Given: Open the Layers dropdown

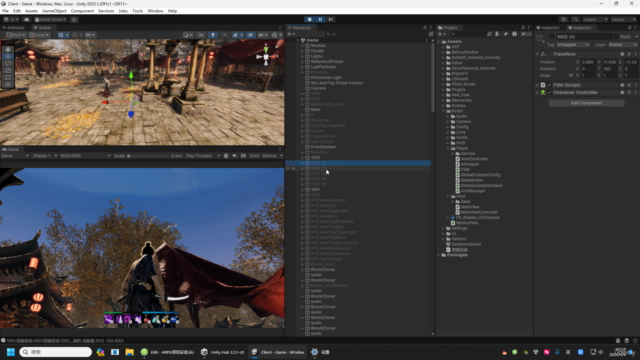Looking at the screenshot, I should point(595,19).
